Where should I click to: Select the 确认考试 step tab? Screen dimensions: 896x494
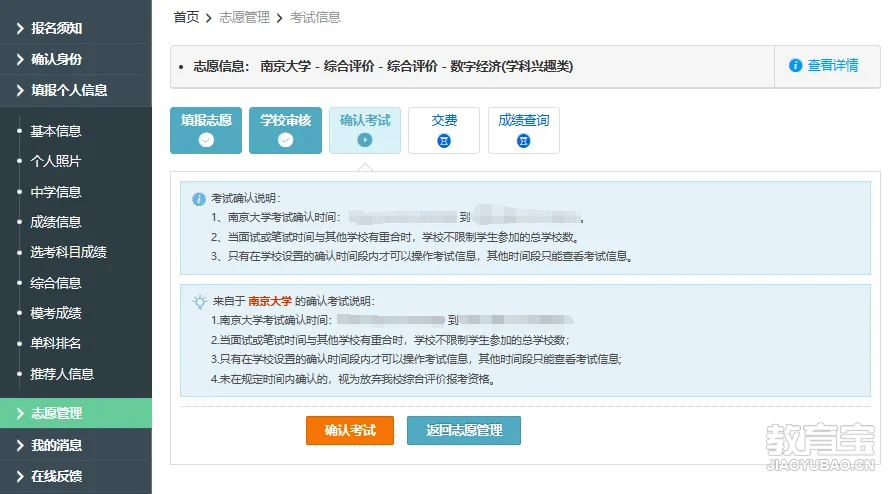(365, 130)
